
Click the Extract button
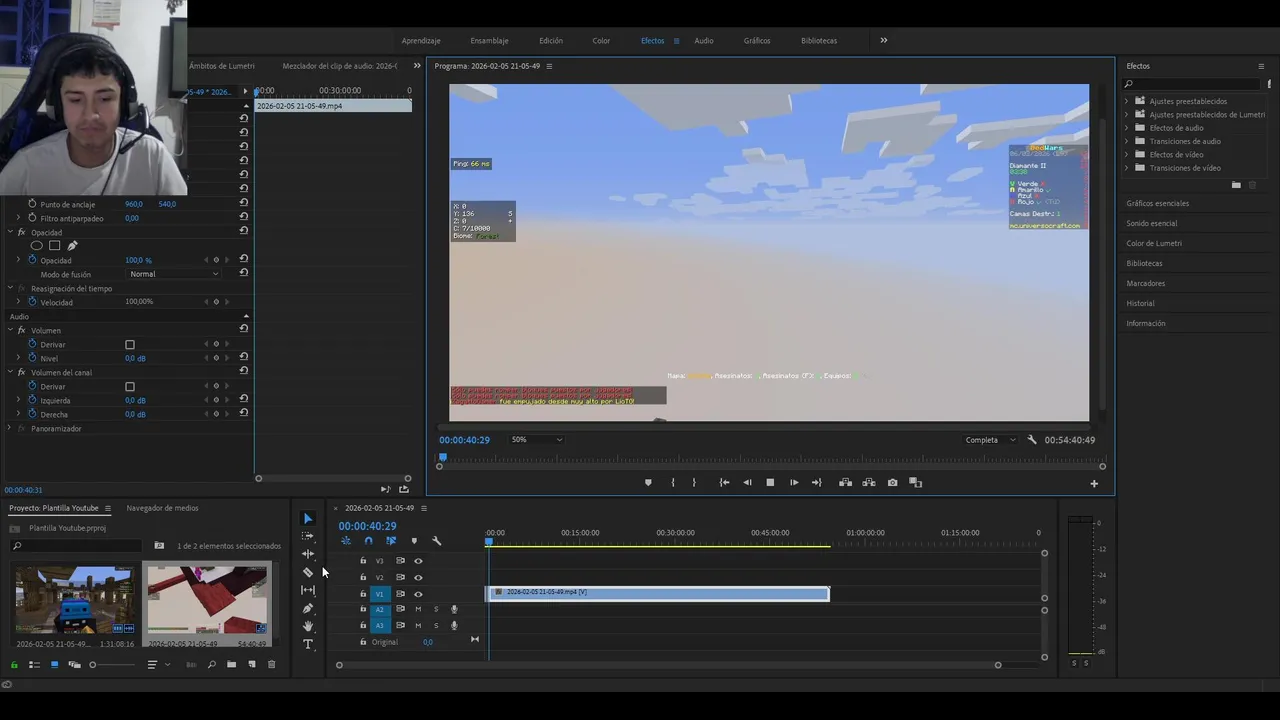click(868, 483)
